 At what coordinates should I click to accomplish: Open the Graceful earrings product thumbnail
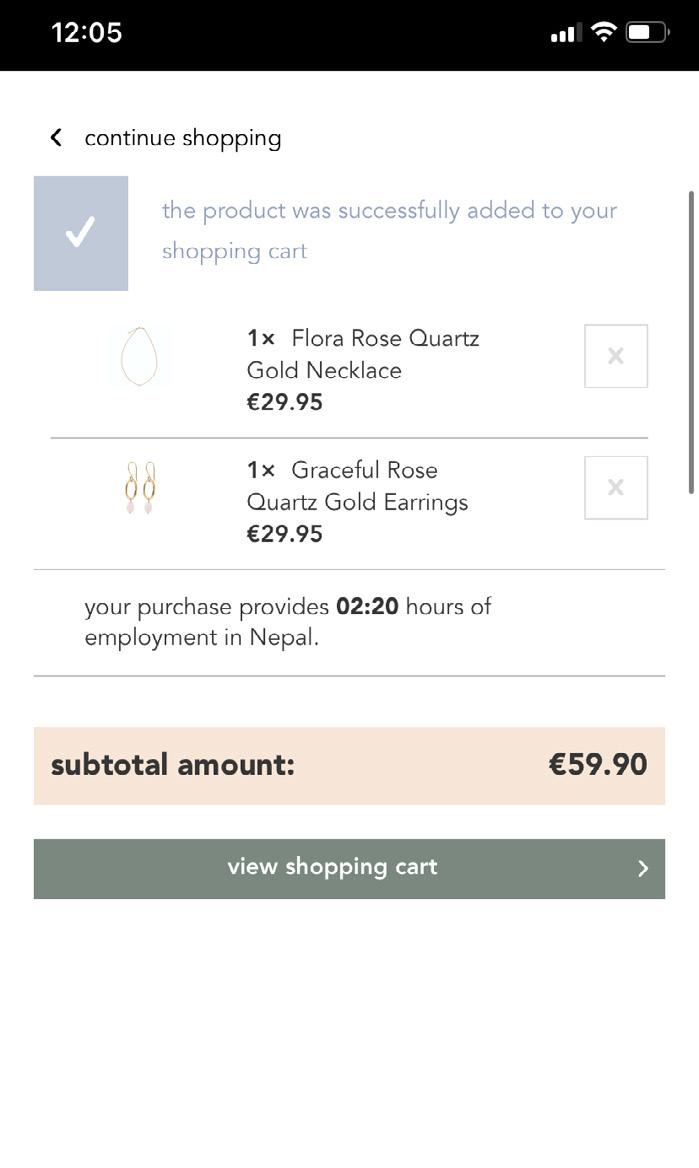(x=140, y=488)
